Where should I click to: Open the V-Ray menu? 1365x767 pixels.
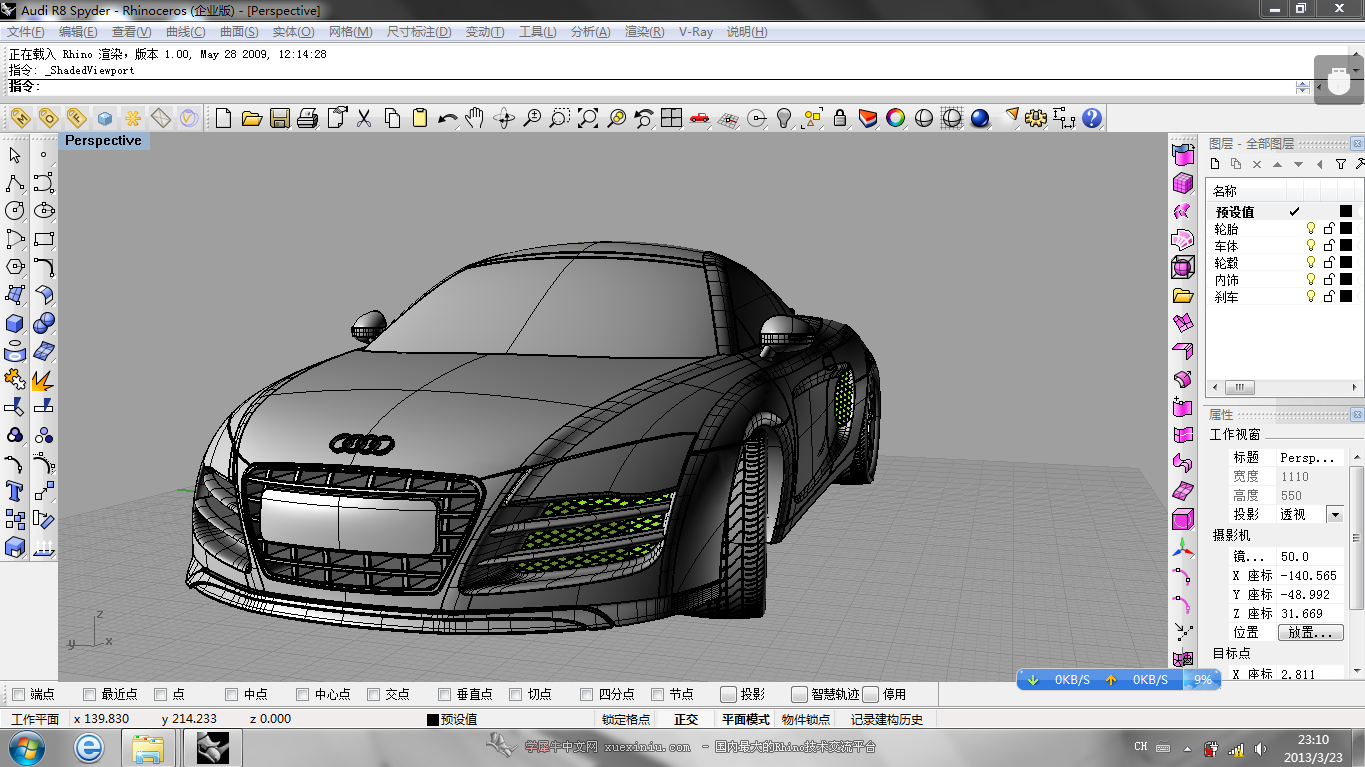coord(696,32)
